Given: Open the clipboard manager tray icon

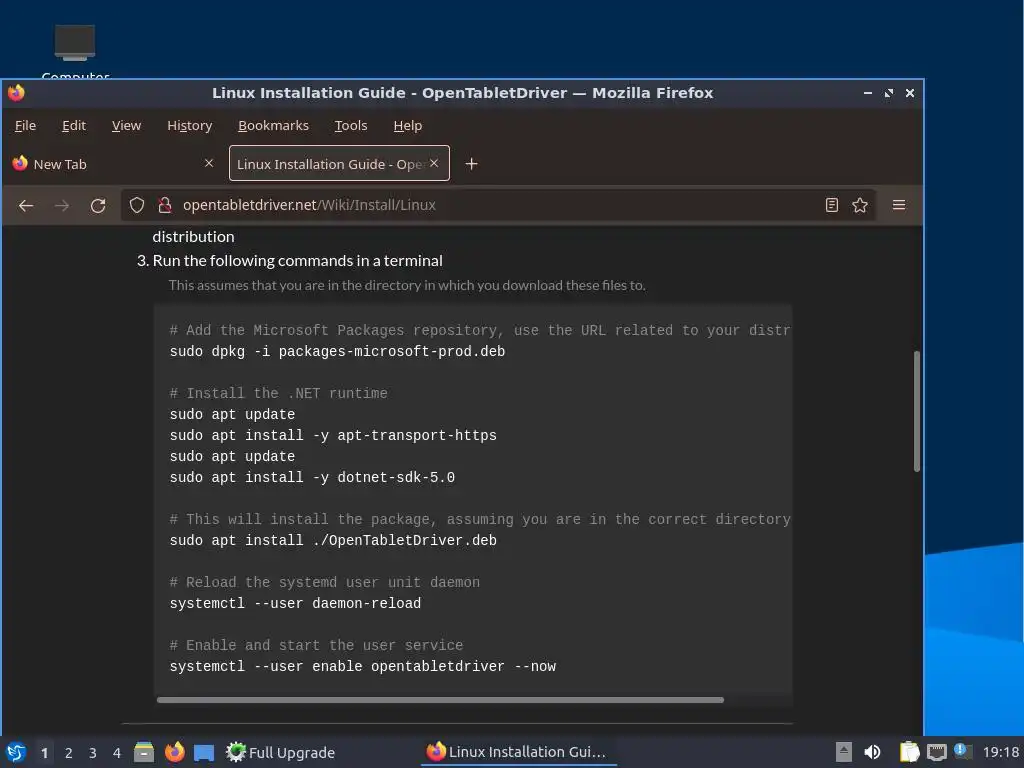Looking at the screenshot, I should coord(909,752).
